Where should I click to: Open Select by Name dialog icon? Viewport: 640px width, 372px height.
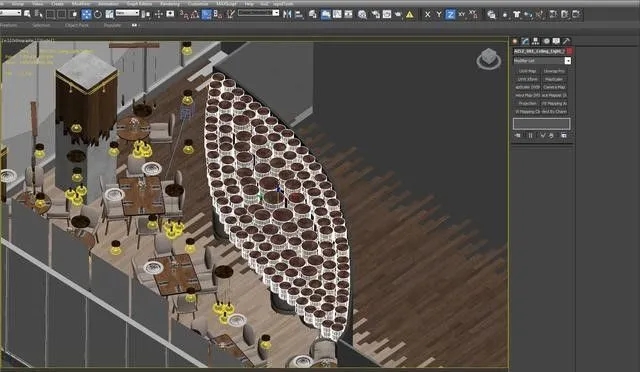(39, 15)
